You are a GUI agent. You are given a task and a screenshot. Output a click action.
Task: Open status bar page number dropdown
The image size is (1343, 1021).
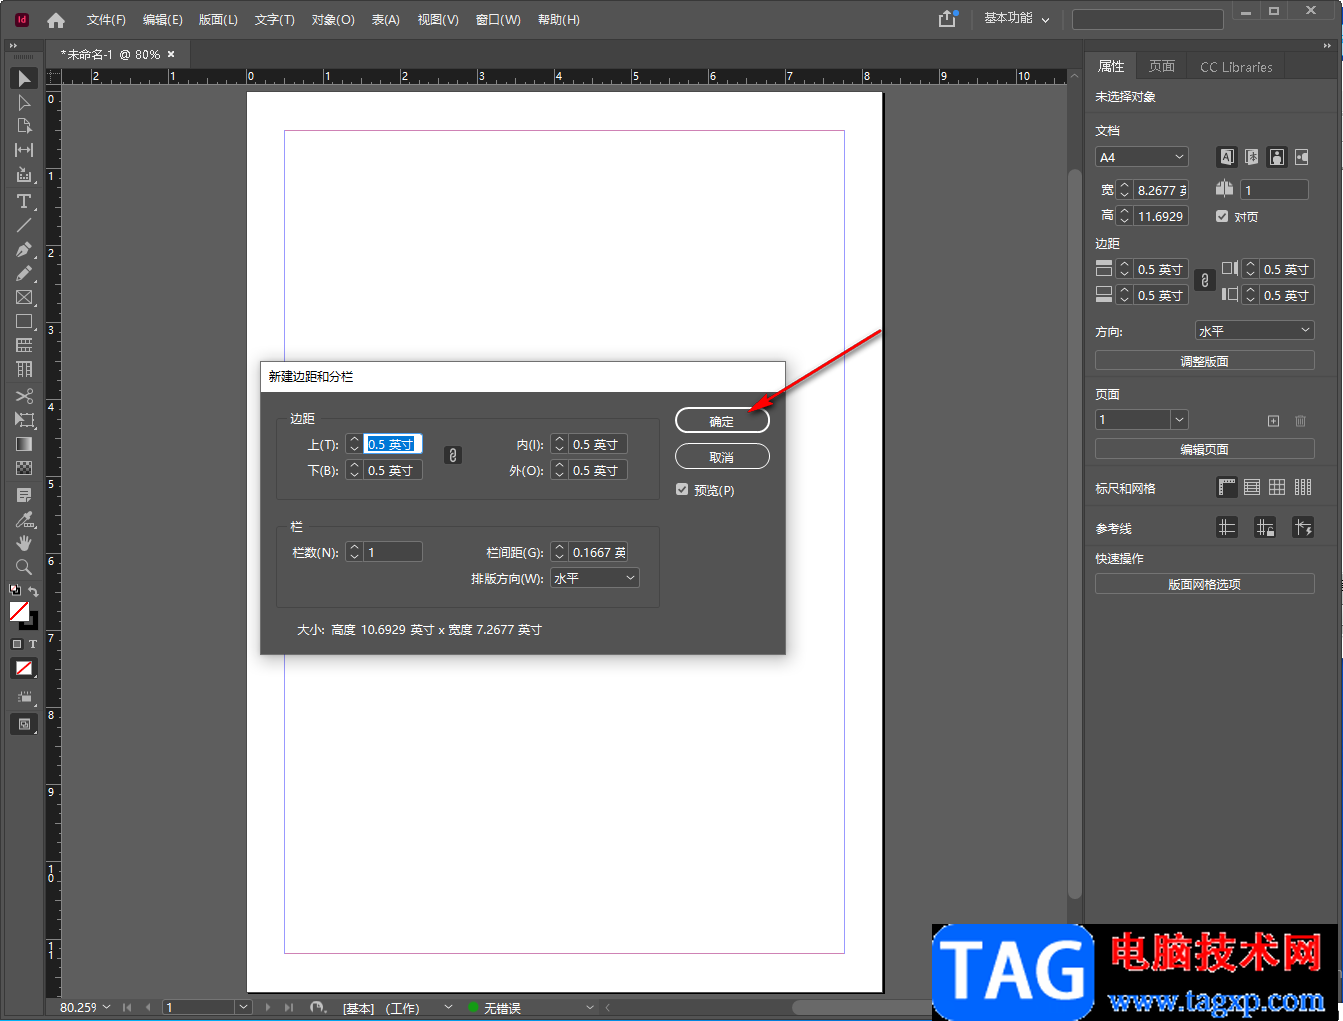[243, 1007]
